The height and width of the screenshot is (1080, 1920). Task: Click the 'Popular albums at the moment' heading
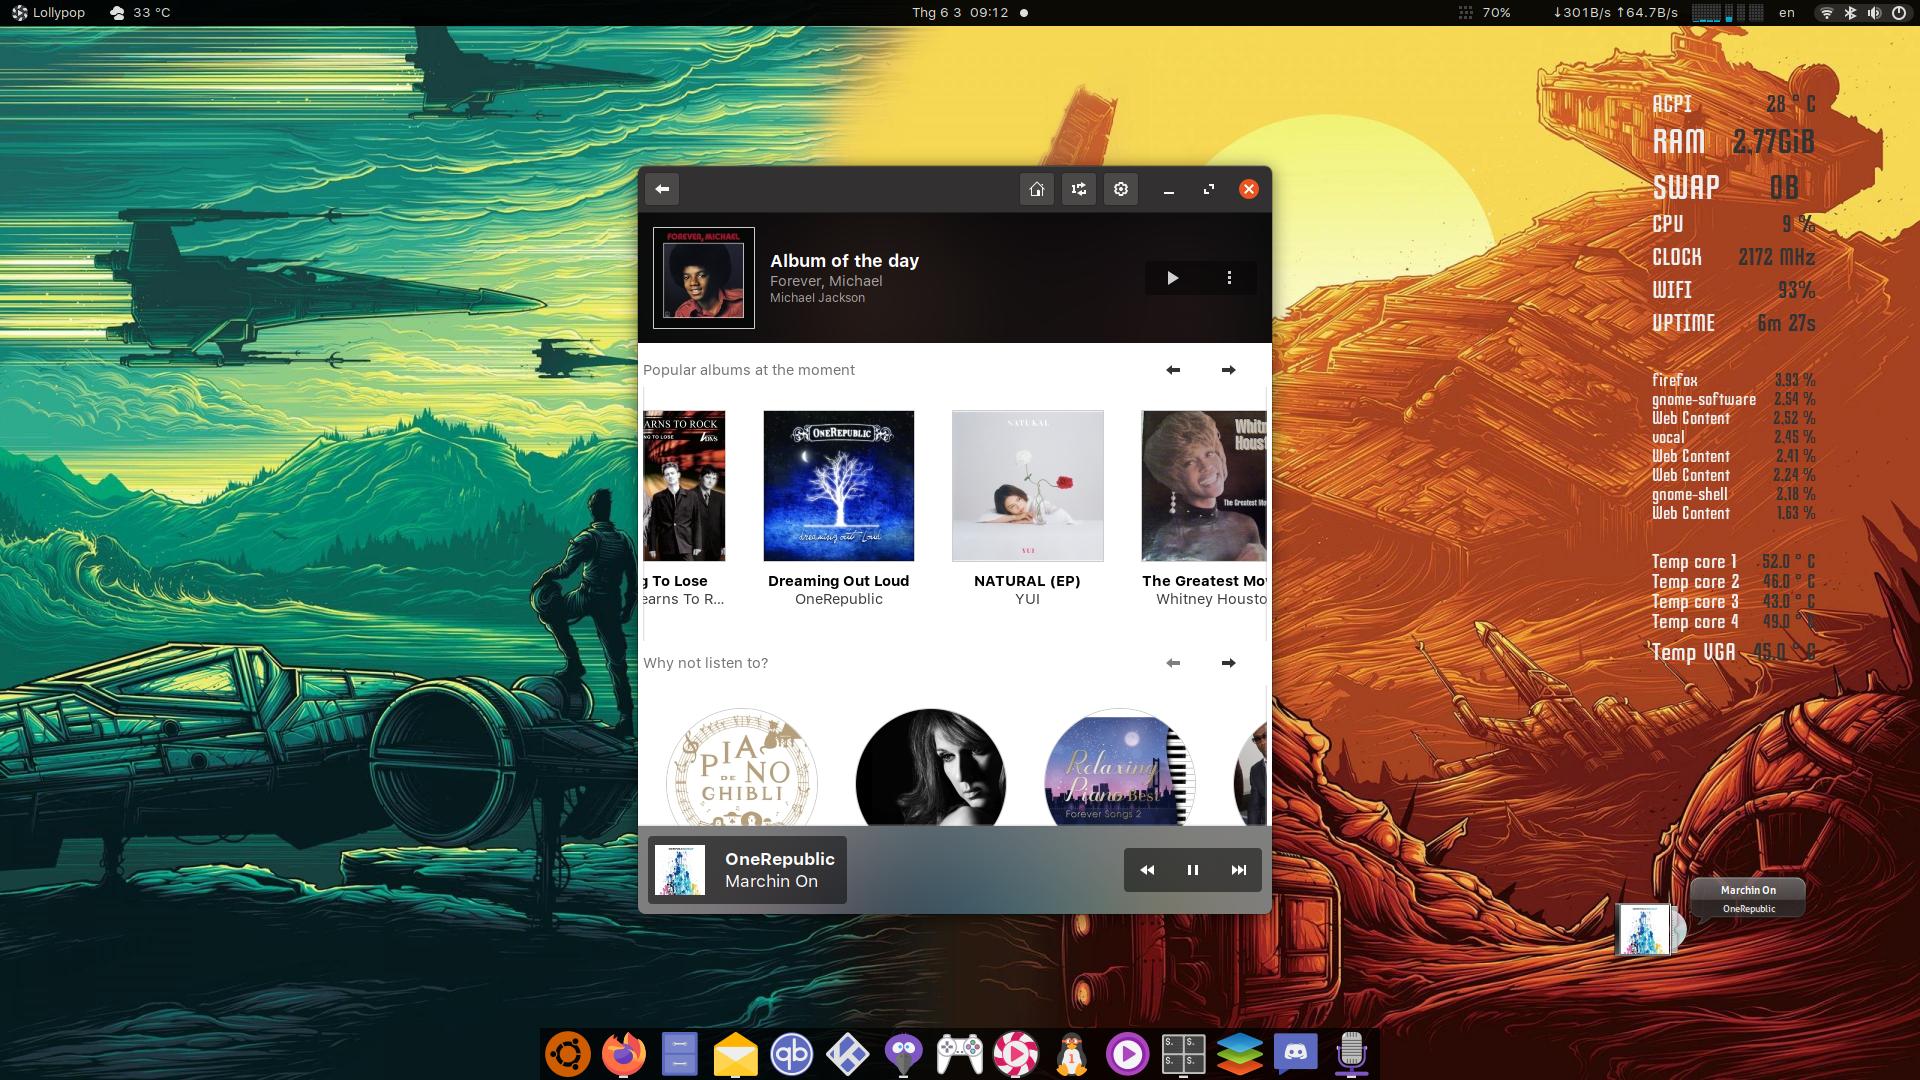click(x=749, y=370)
